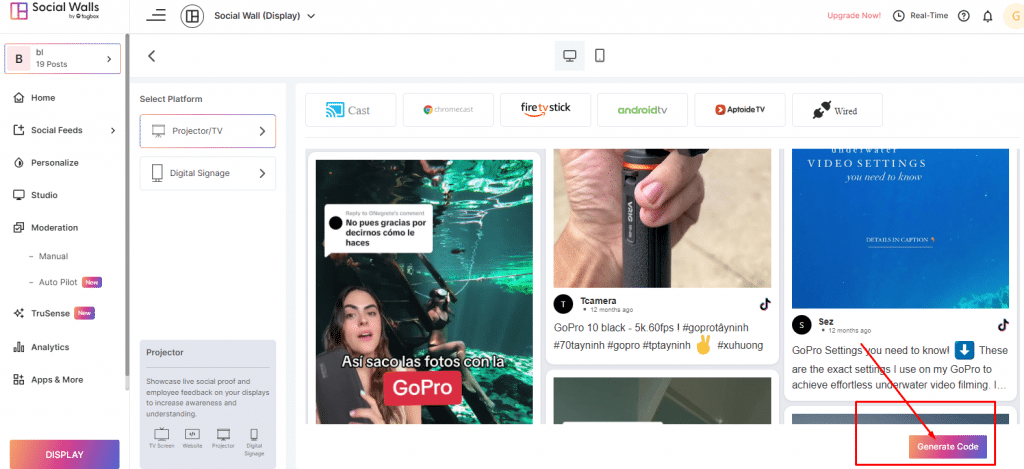This screenshot has width=1024, height=469.
Task: Choose the Cast option
Action: (351, 110)
